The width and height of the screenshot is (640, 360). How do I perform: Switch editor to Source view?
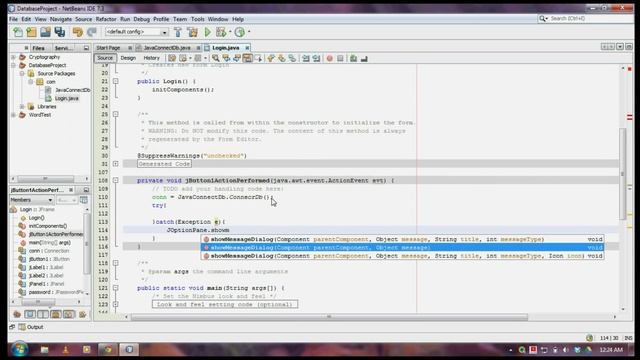click(105, 58)
